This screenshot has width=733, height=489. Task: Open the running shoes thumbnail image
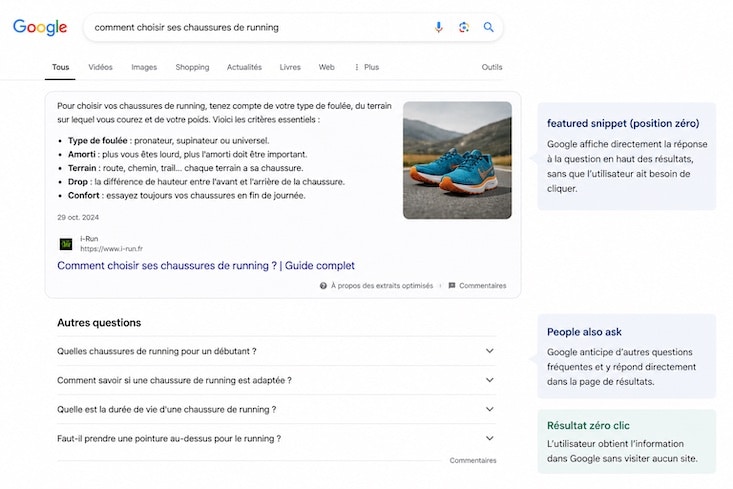coord(457,160)
